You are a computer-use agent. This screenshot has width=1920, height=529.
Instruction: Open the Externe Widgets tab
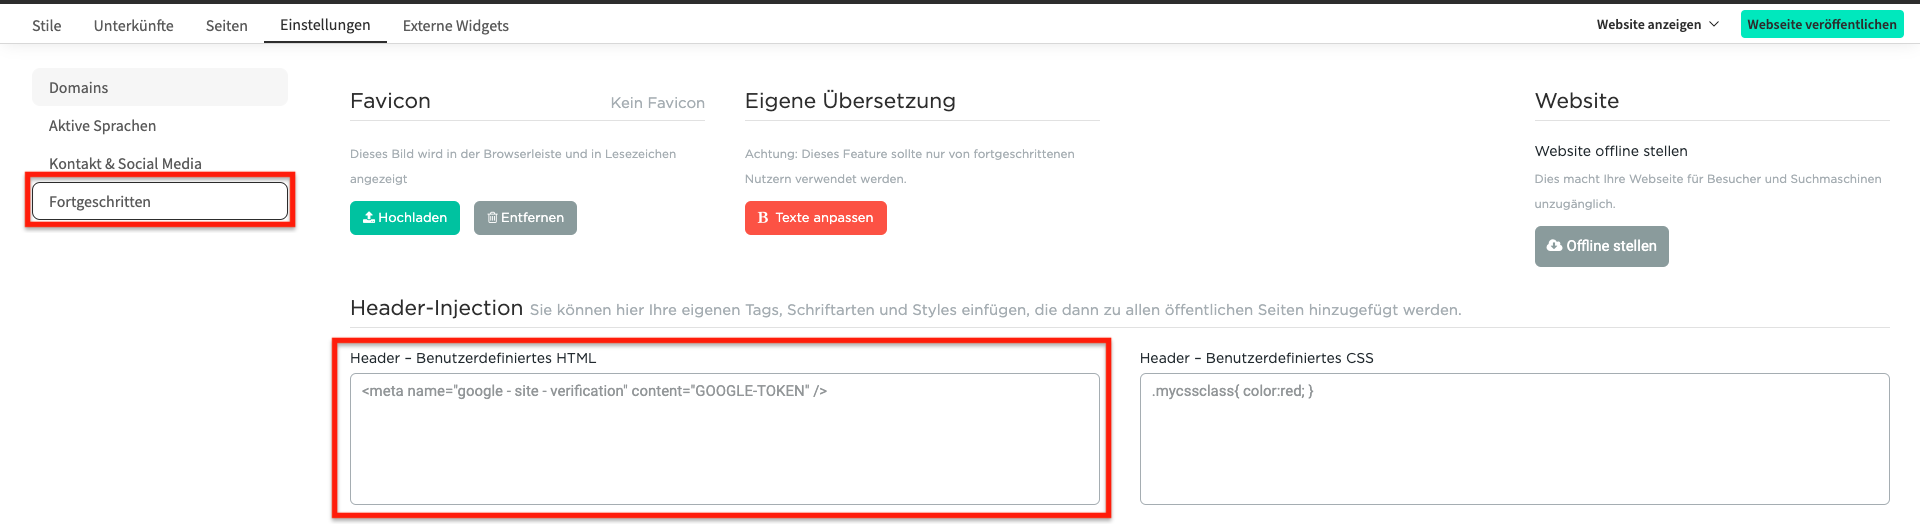[x=456, y=26]
